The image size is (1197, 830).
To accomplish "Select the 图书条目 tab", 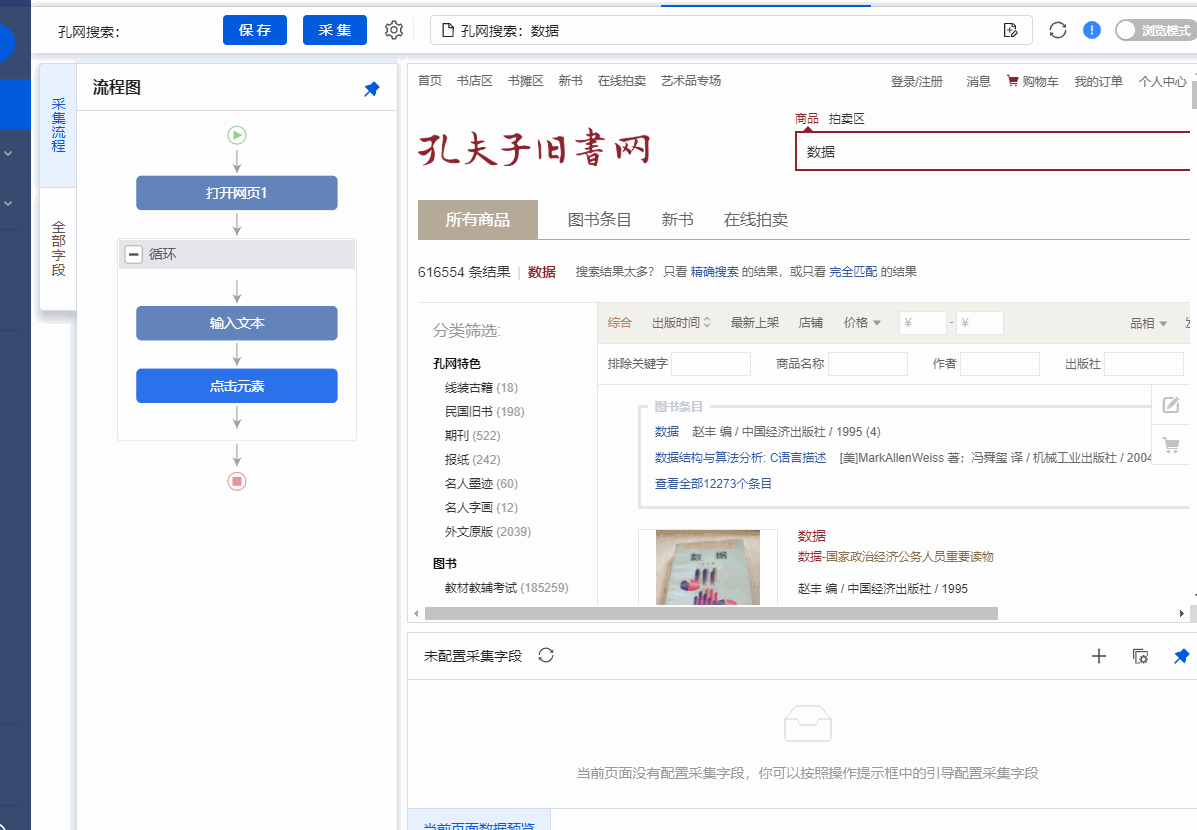I will 599,220.
